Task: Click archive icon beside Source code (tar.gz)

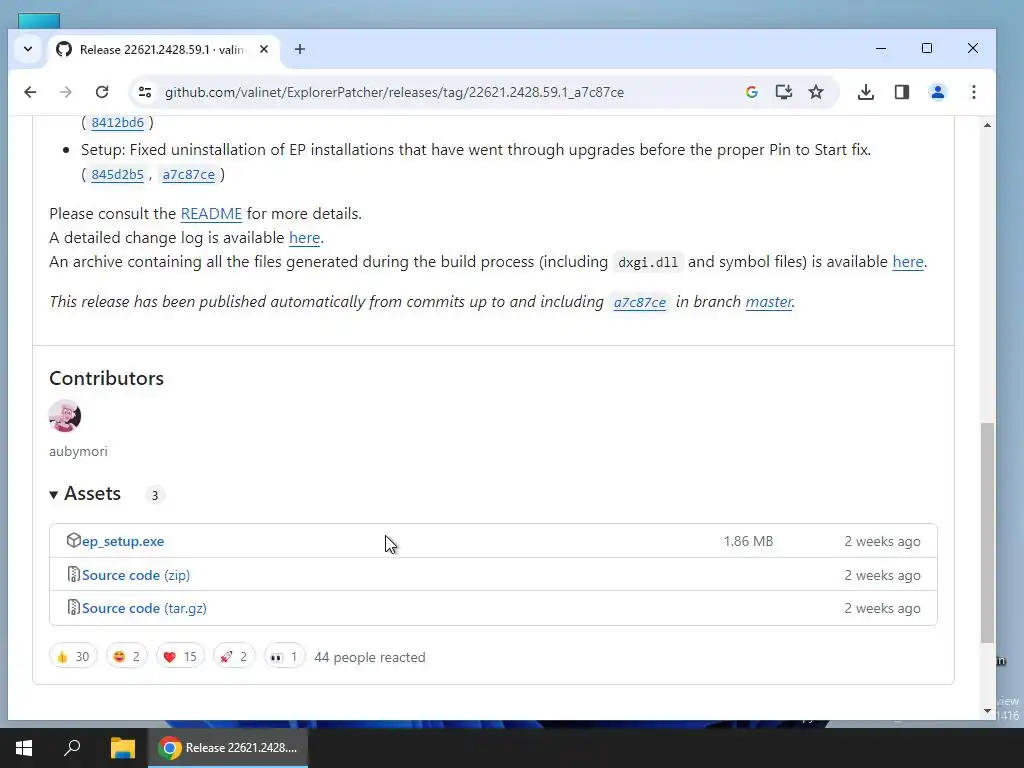Action: 73,608
